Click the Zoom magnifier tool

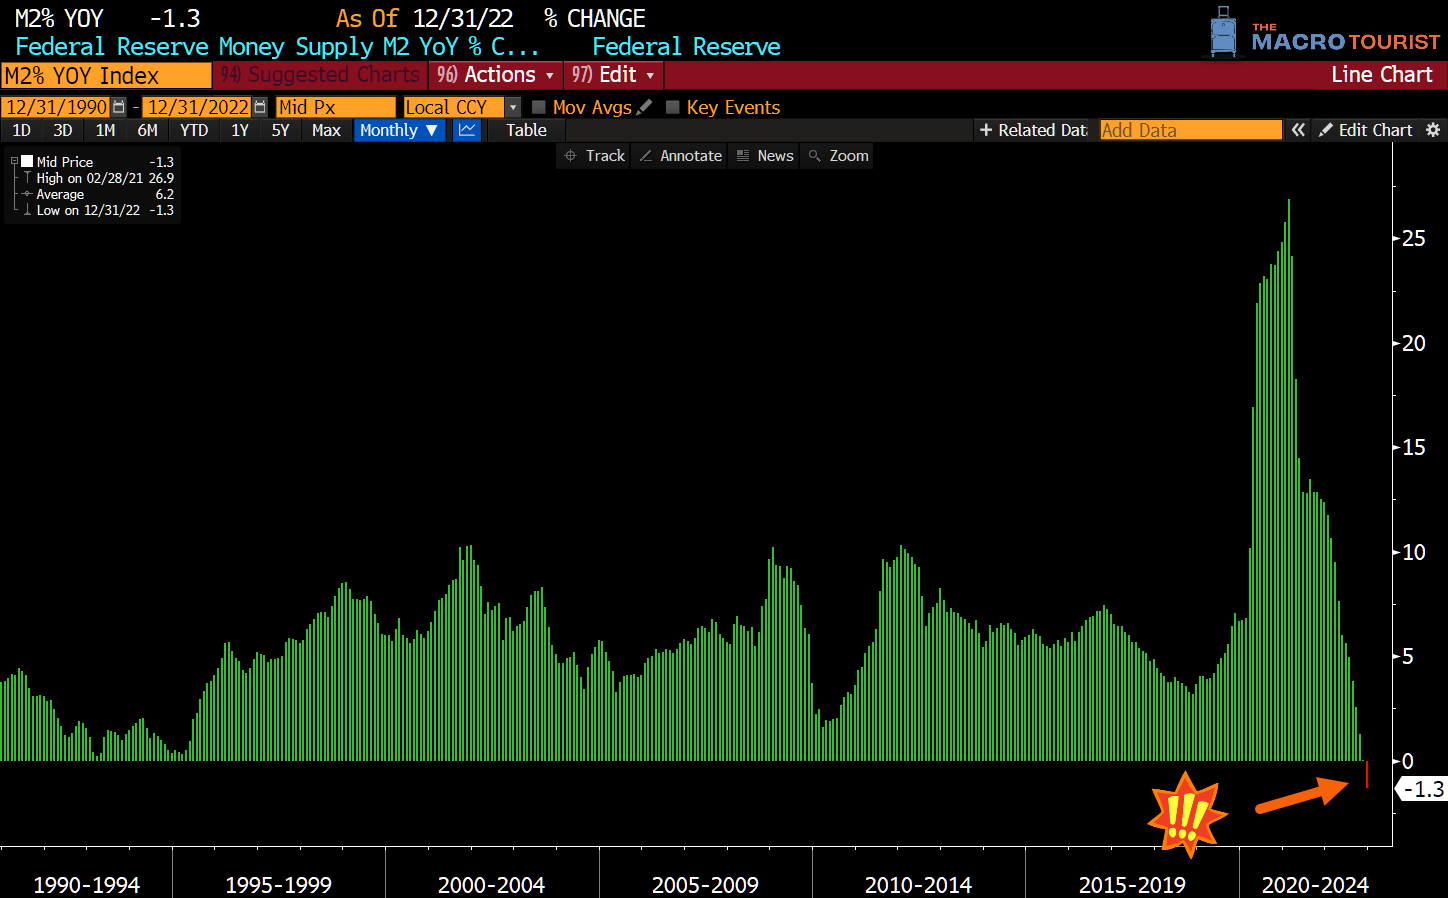pyautogui.click(x=836, y=155)
